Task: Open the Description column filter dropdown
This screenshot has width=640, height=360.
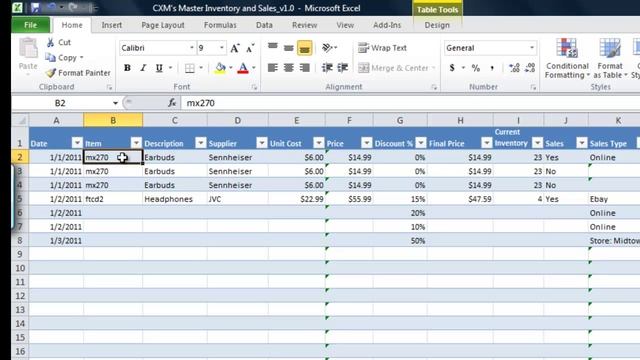Action: (x=200, y=143)
